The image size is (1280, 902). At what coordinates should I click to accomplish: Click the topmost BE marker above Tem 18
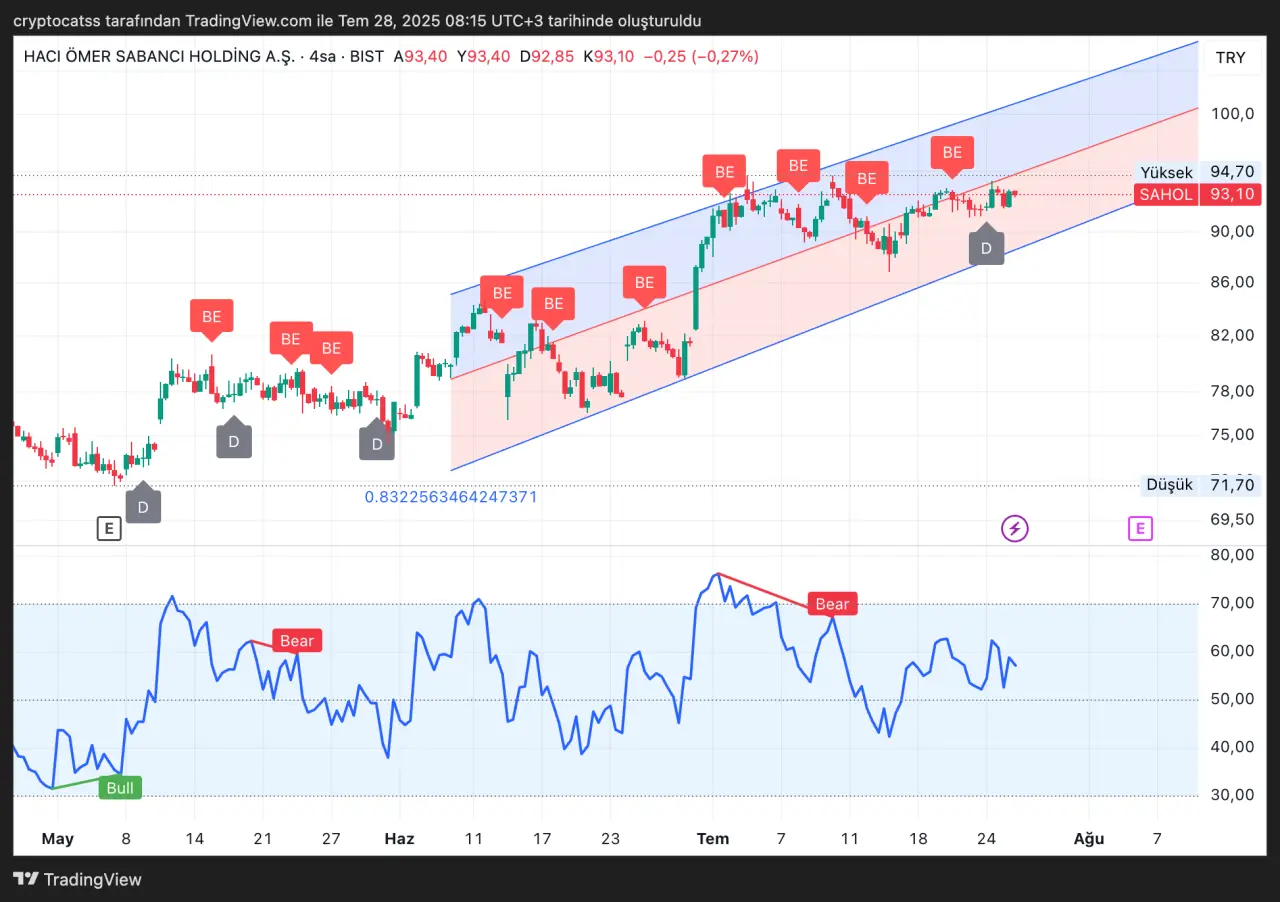[x=952, y=152]
